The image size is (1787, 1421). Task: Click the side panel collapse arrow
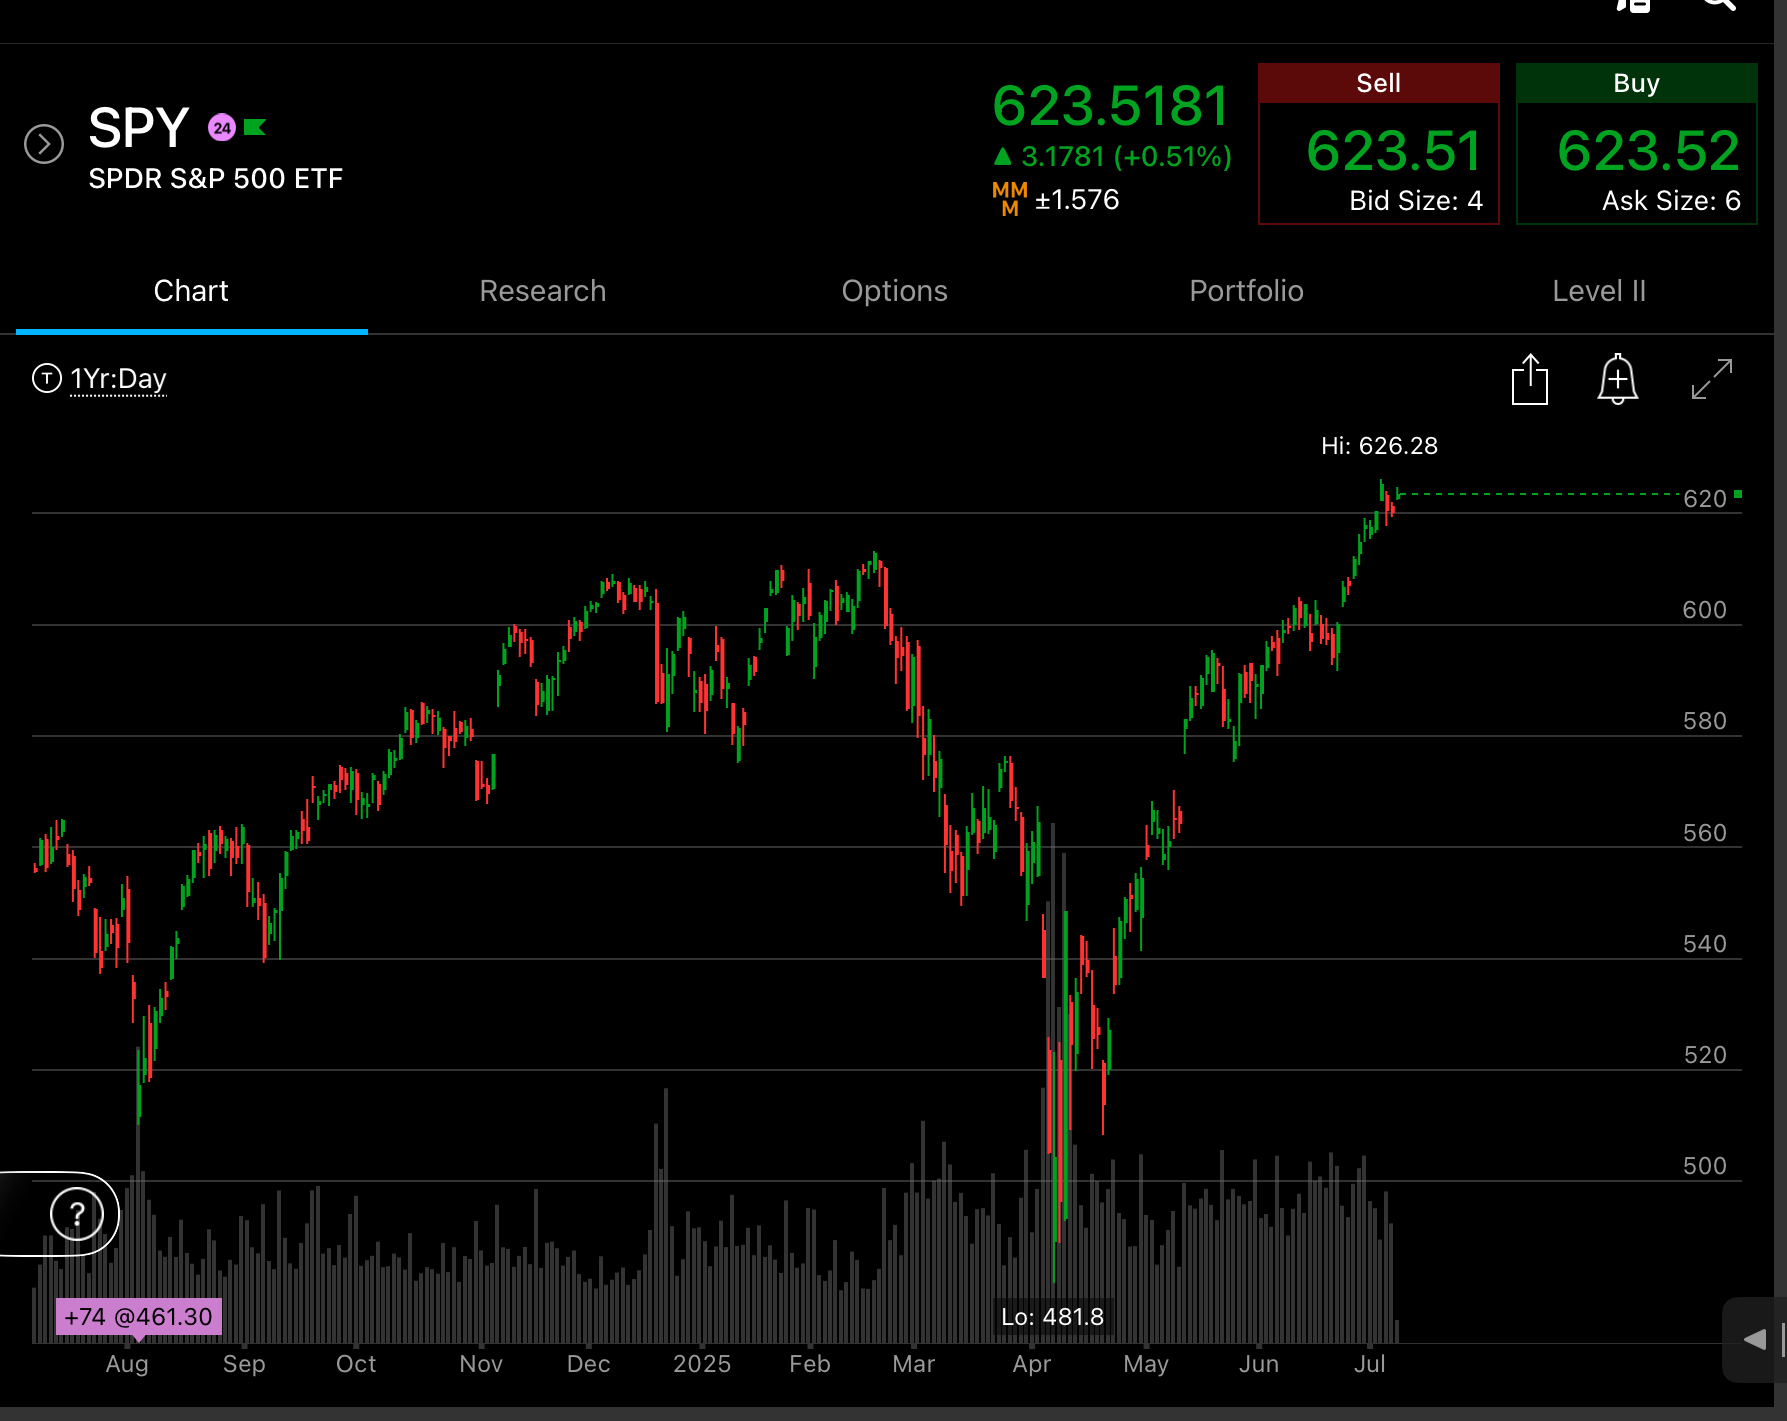1754,1340
